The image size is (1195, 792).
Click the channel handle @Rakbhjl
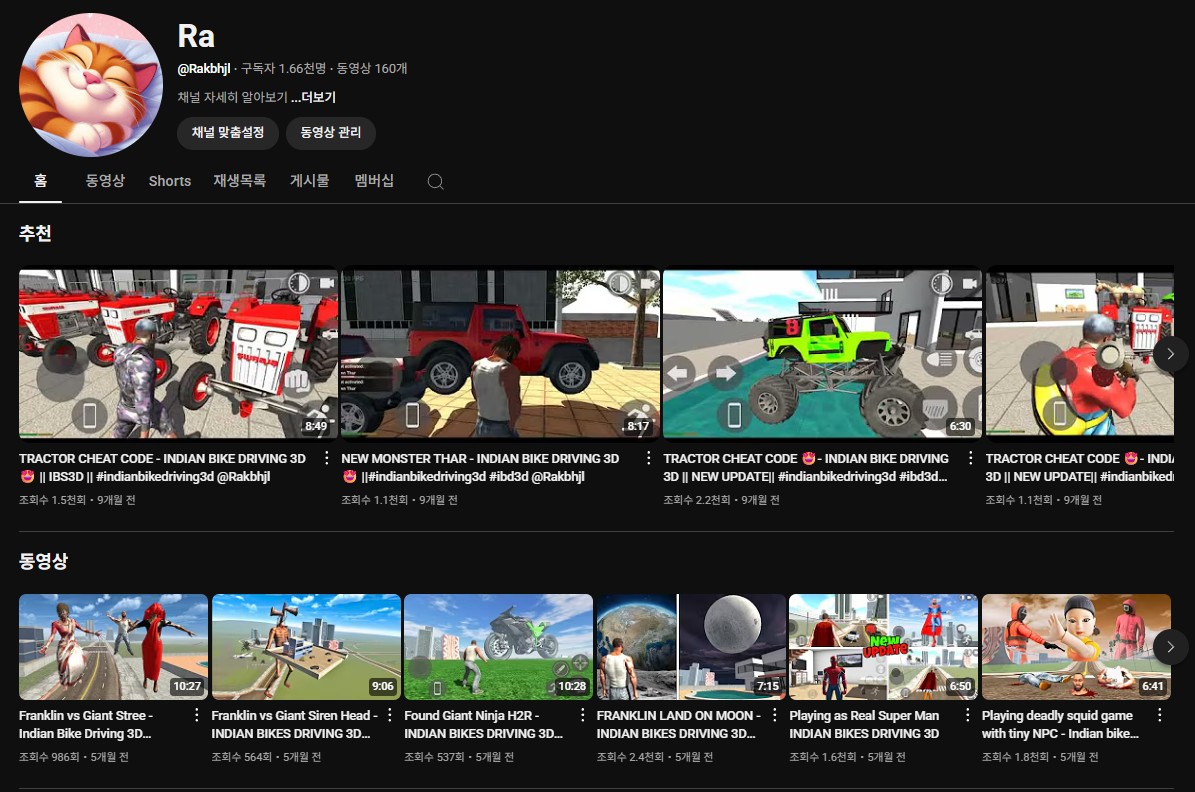click(203, 69)
